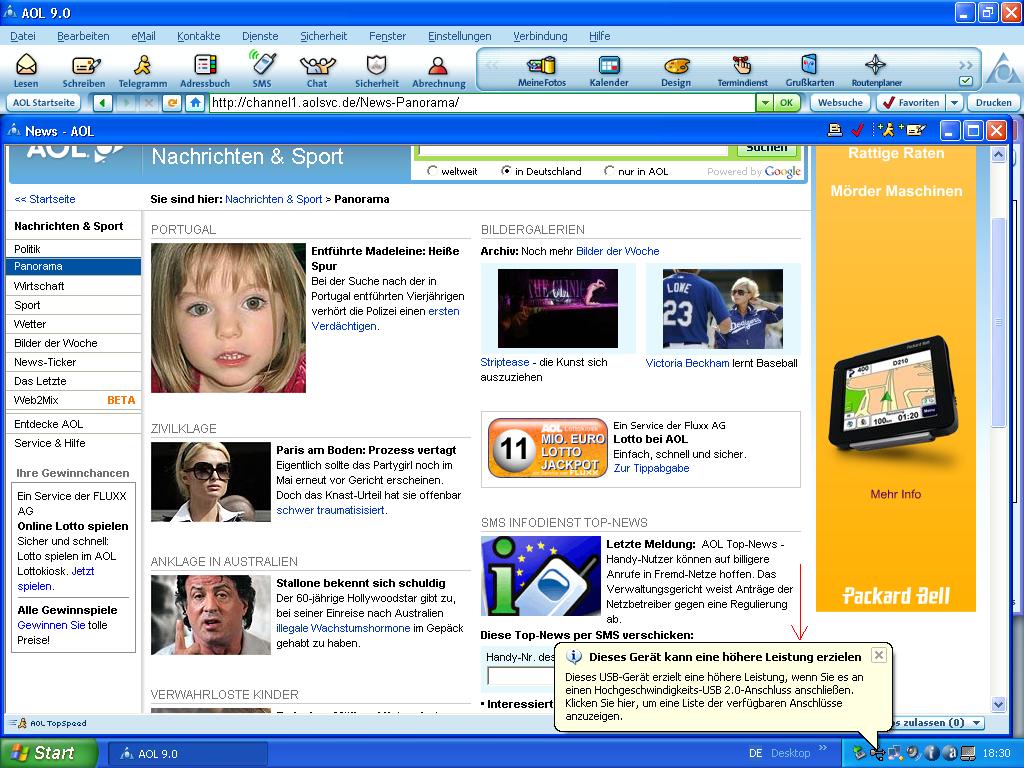
Task: Open the Victoria Beckham baseball thumbnail
Action: 722,308
